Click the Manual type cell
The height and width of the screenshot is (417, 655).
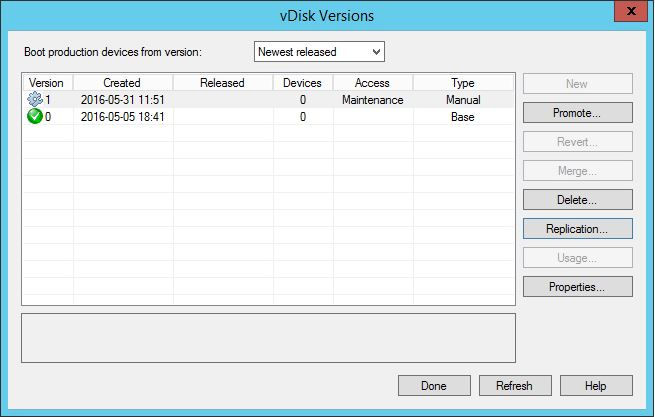click(463, 100)
